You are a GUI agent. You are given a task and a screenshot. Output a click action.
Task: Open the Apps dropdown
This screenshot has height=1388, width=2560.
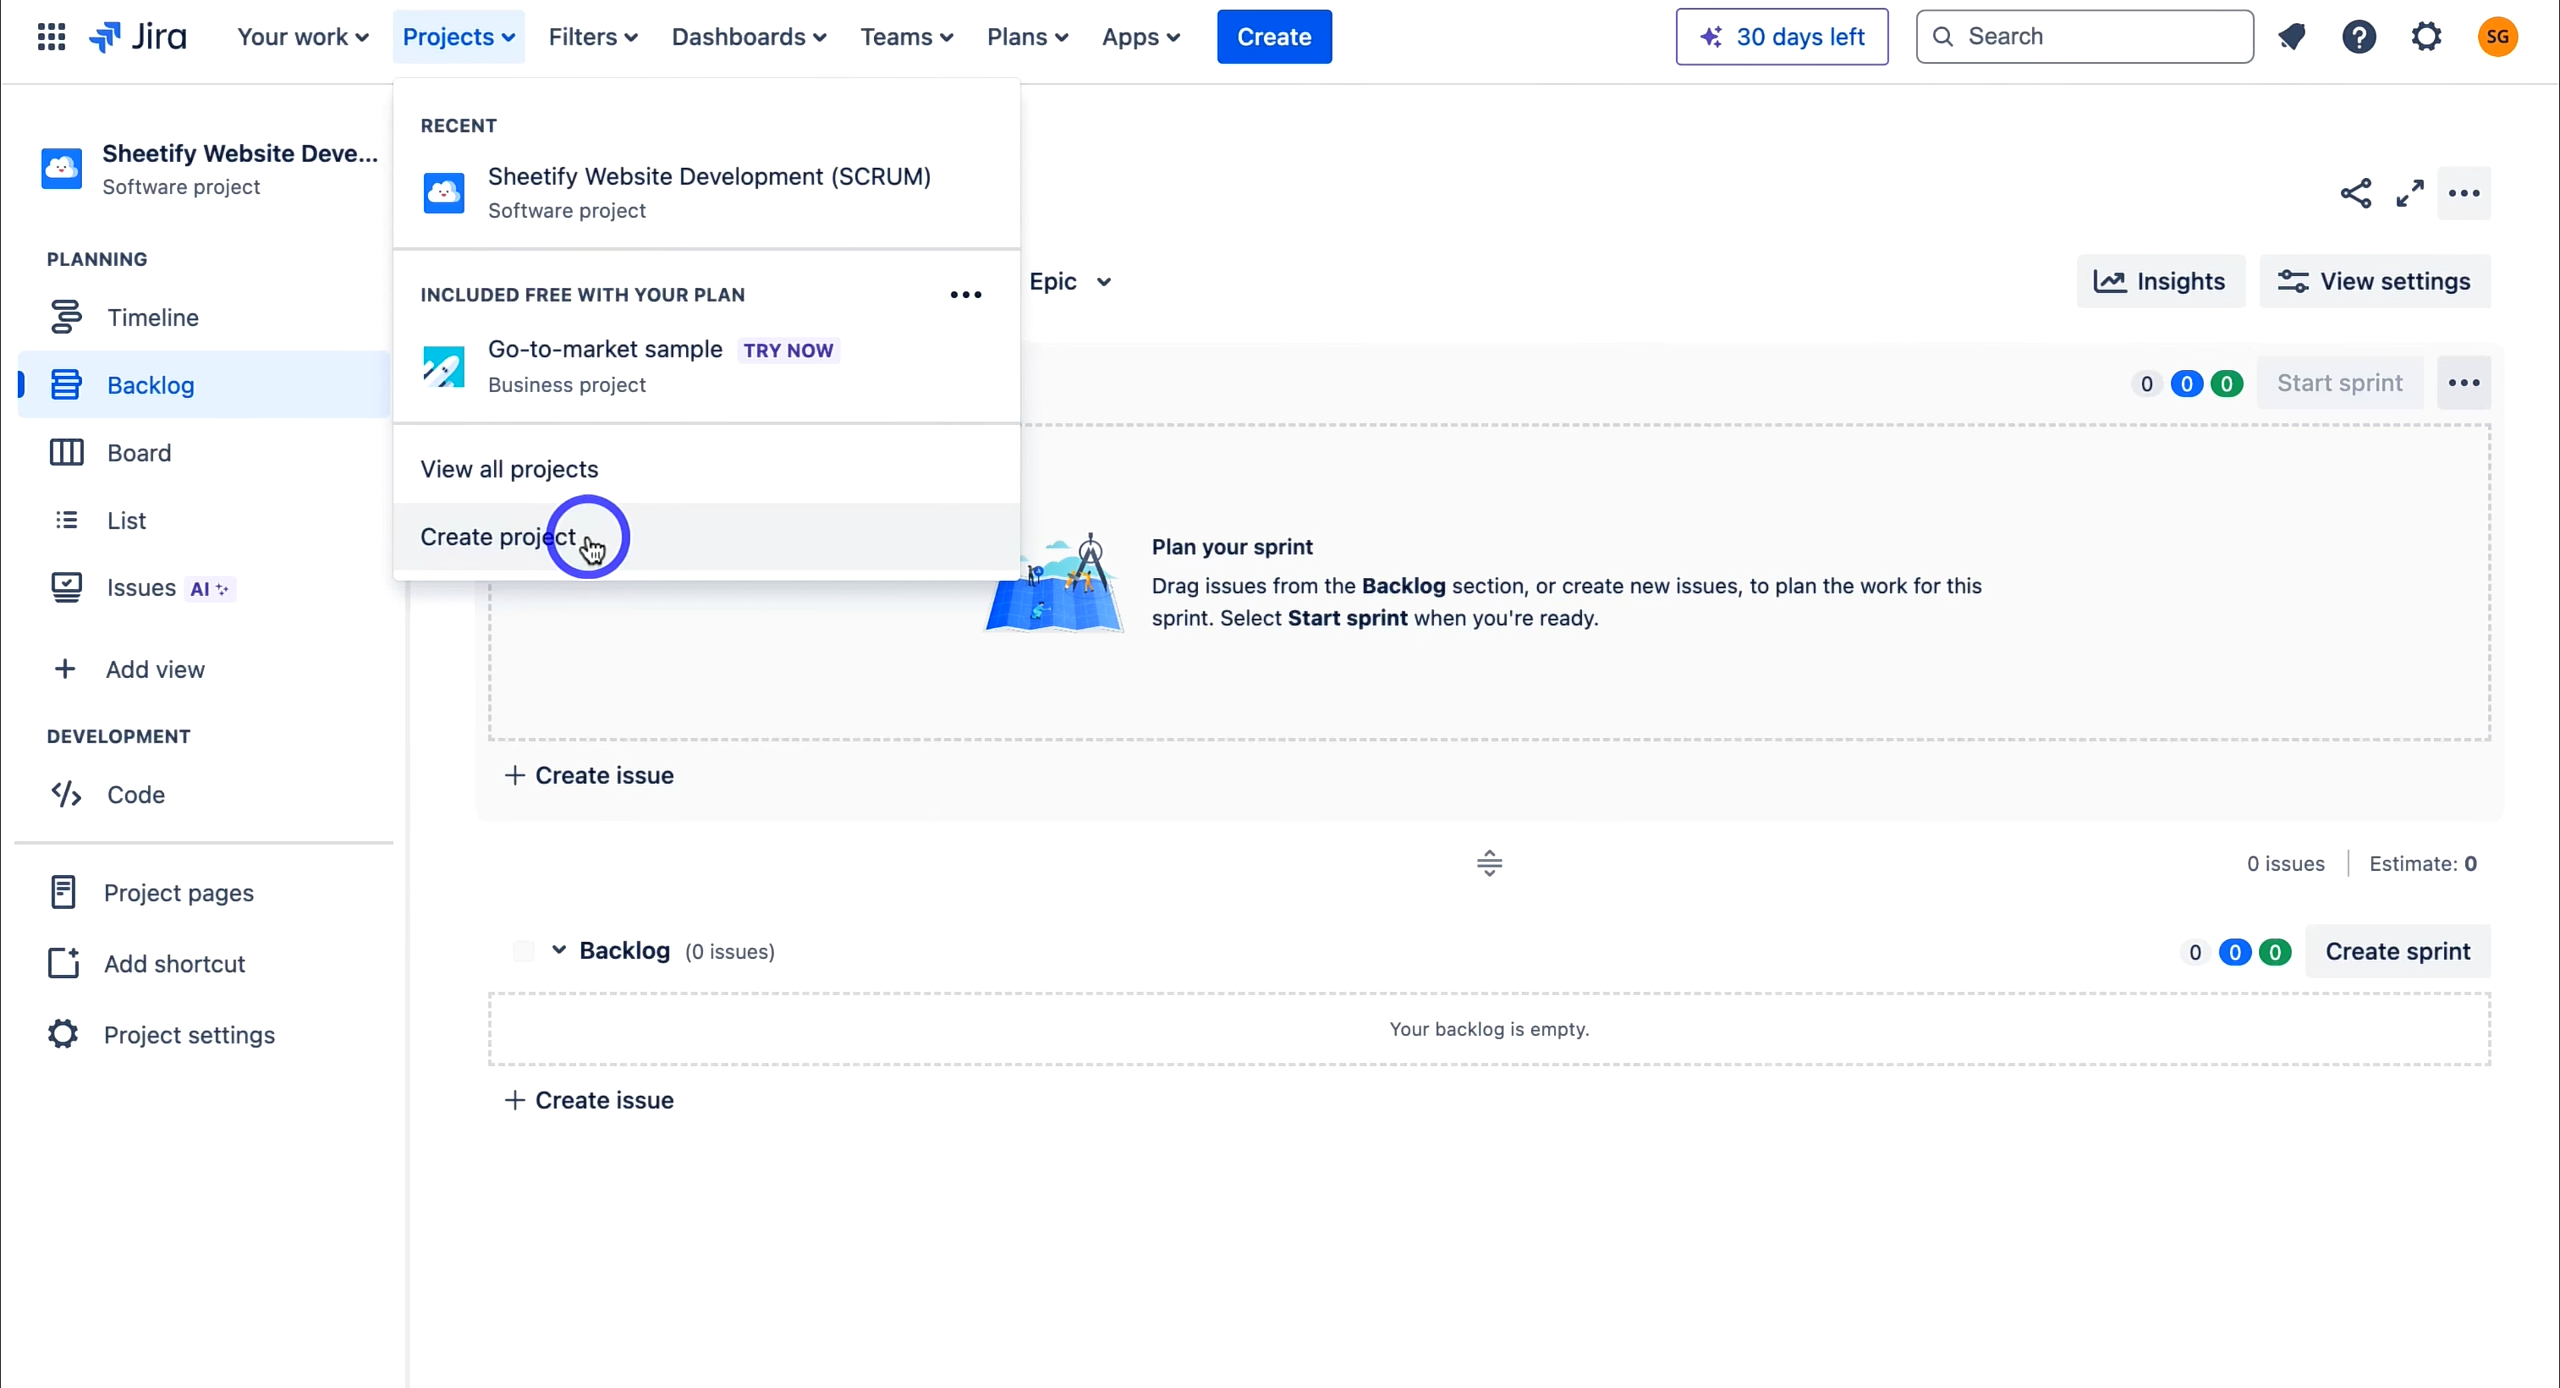point(1140,37)
